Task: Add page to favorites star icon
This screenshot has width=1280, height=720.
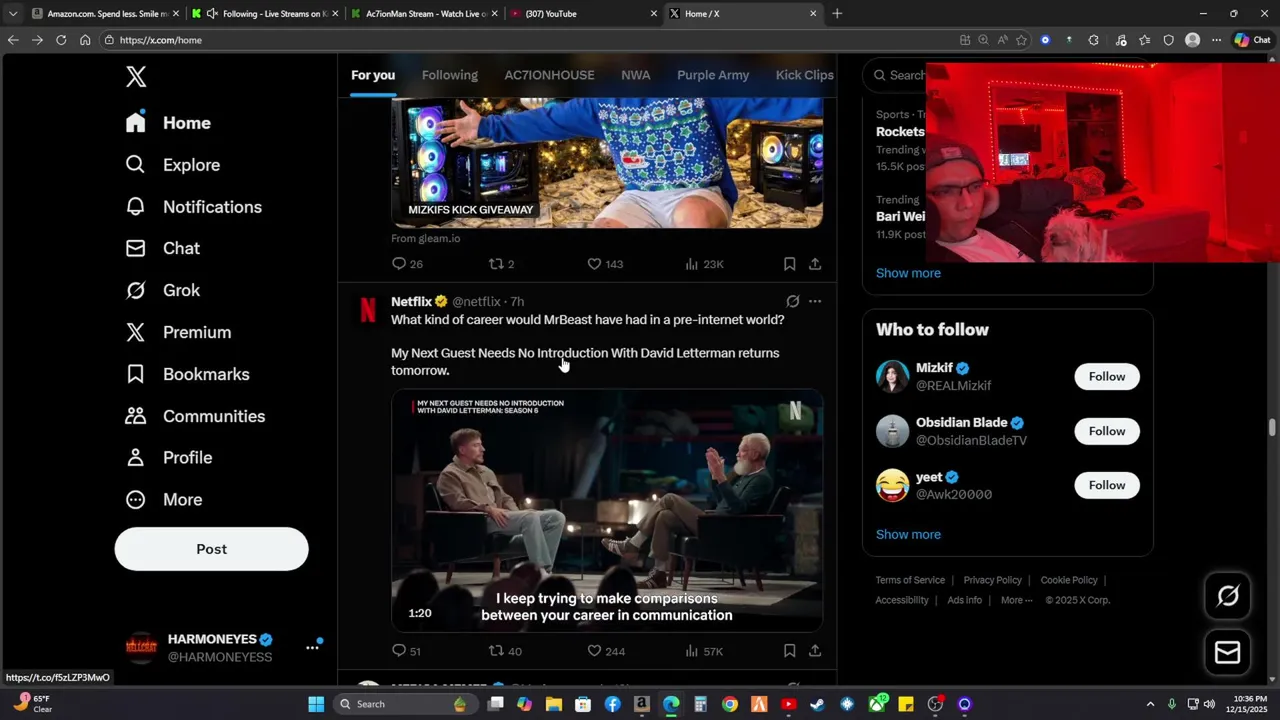Action: [1021, 40]
